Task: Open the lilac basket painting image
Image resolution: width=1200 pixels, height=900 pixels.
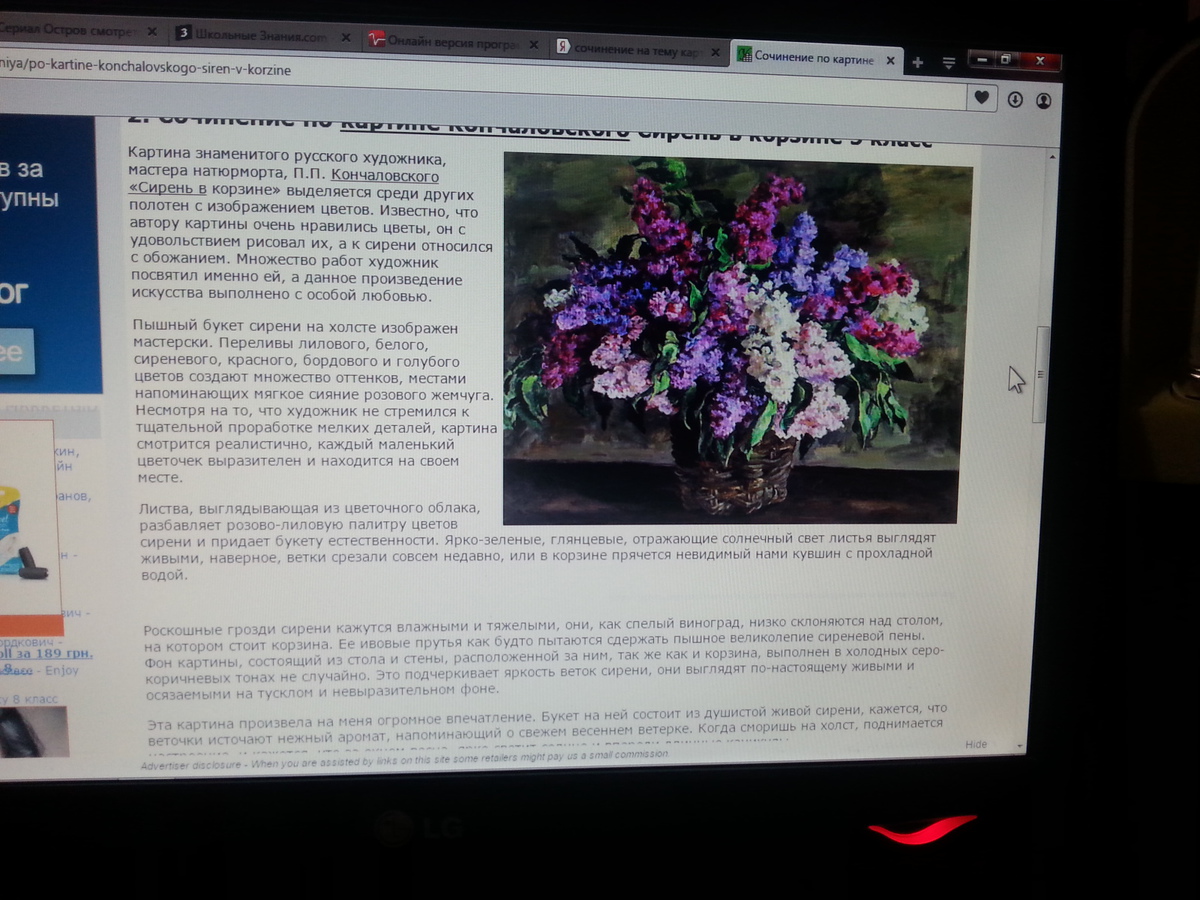Action: (x=736, y=340)
